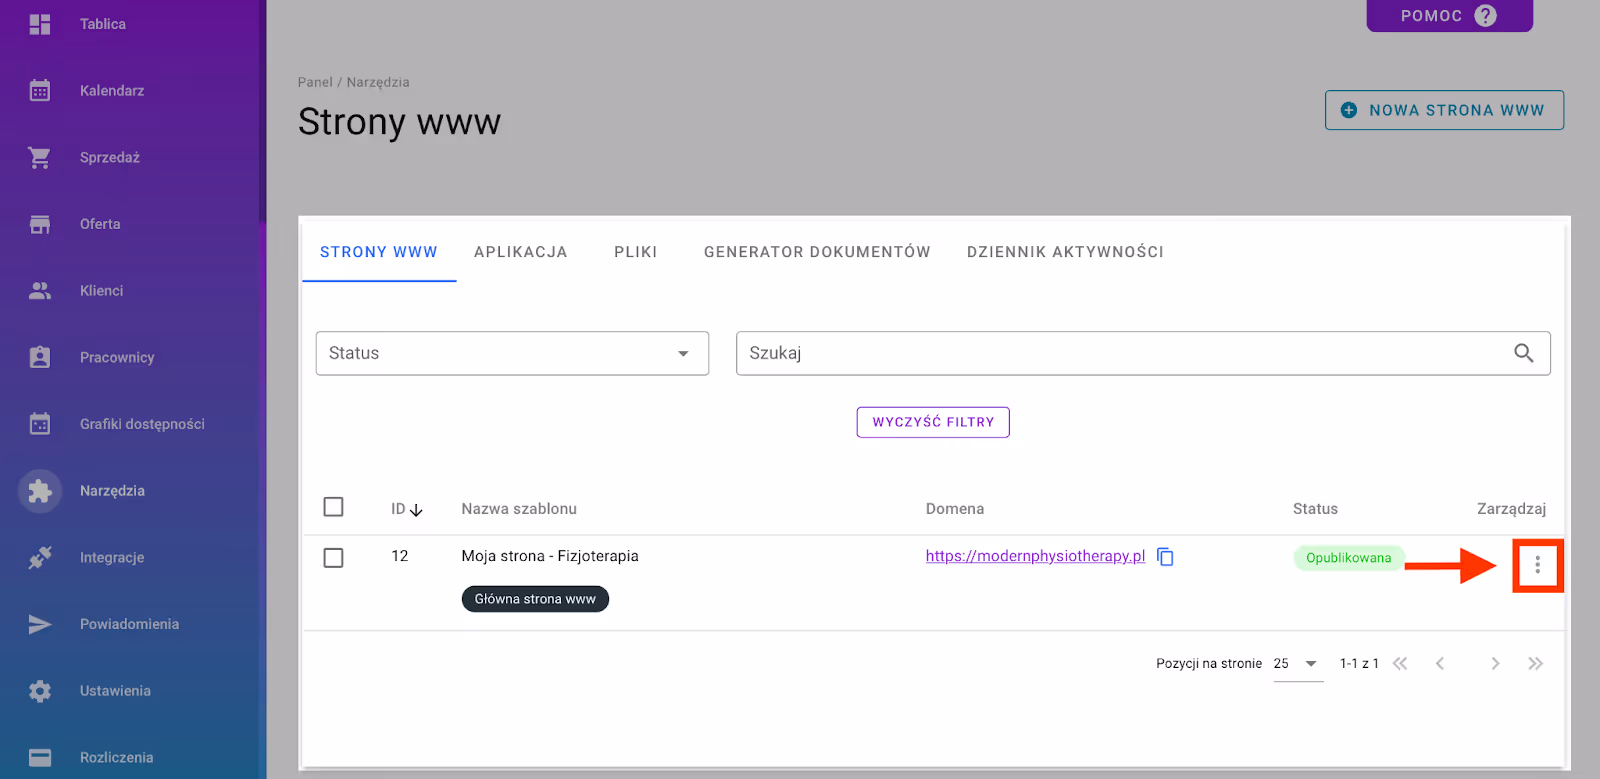1600x779 pixels.
Task: Focus the Szukaj search input field
Action: (x=1120, y=354)
